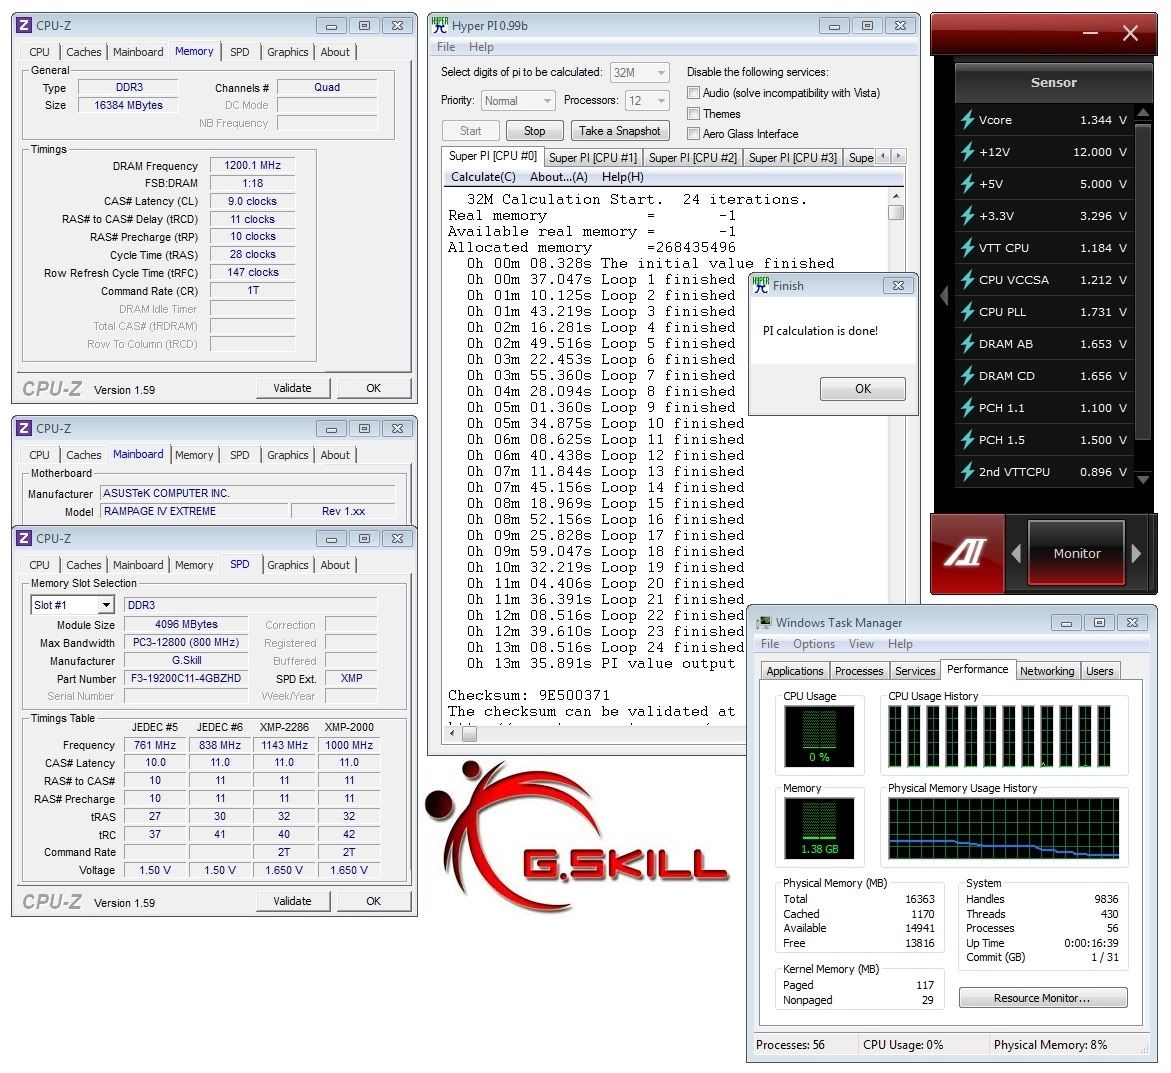Image resolution: width=1171 pixels, height=1073 pixels.
Task: Click the lightning bolt icon beside Vcore
Action: point(968,119)
